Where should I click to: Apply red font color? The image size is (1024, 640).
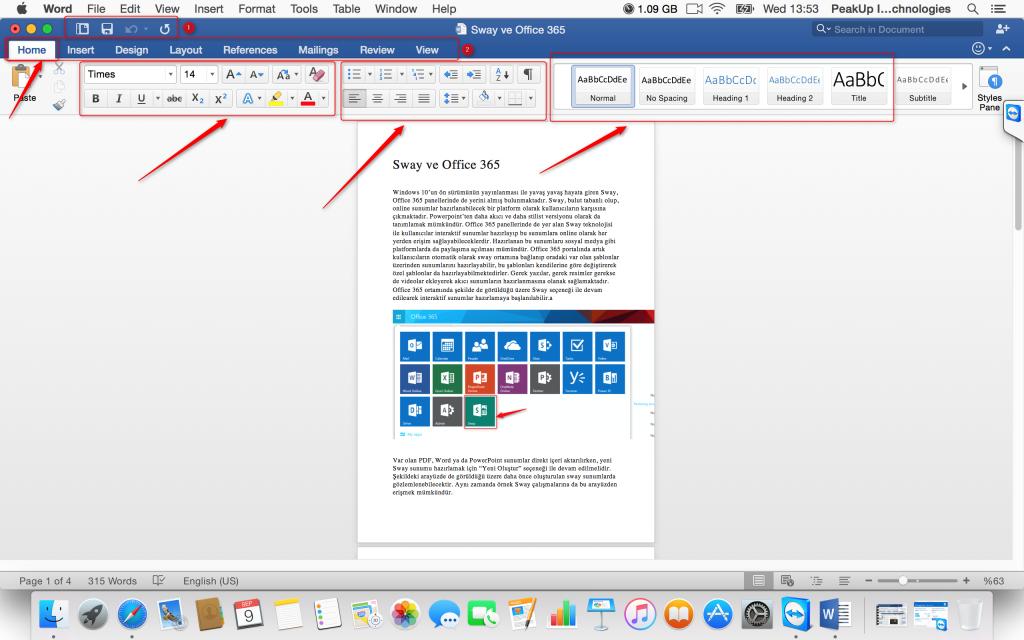coord(308,99)
